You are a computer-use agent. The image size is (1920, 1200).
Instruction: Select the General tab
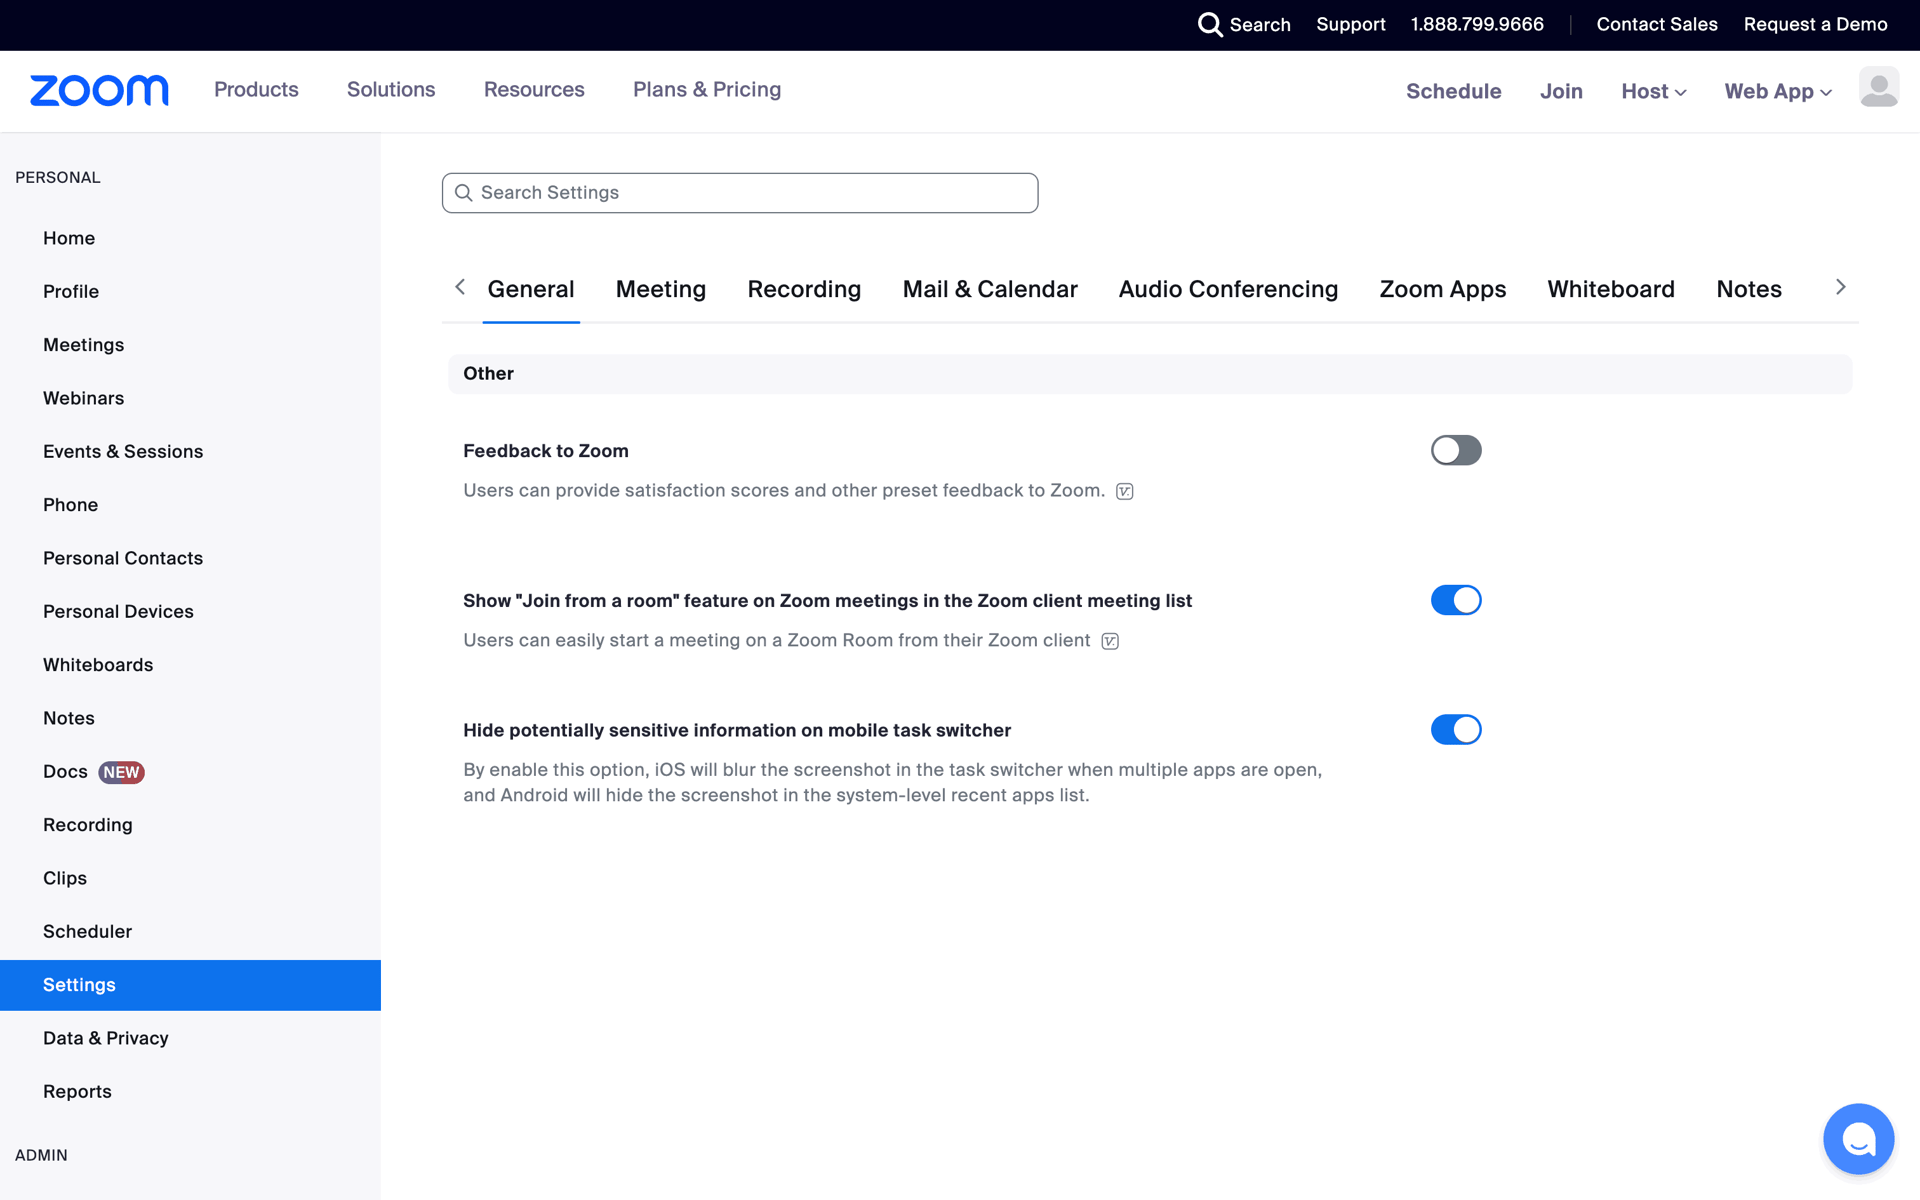531,289
